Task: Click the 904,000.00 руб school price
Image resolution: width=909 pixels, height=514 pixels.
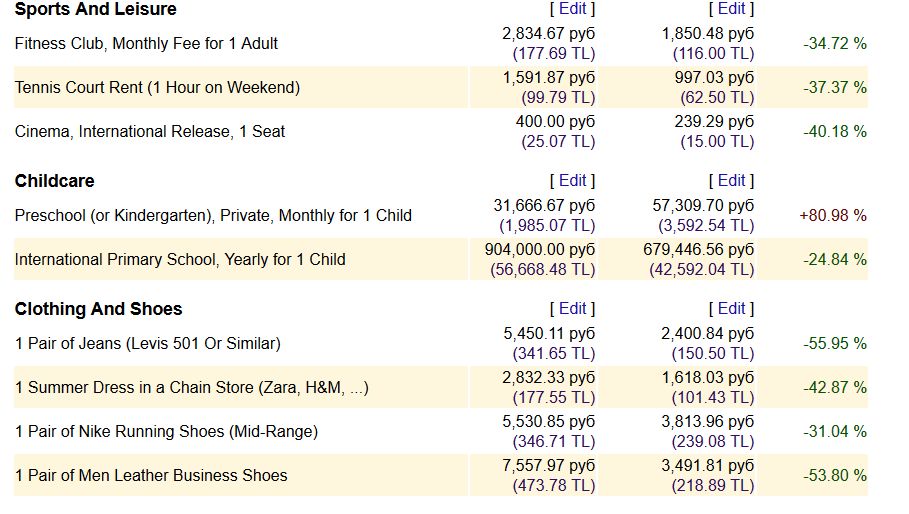Action: click(539, 249)
